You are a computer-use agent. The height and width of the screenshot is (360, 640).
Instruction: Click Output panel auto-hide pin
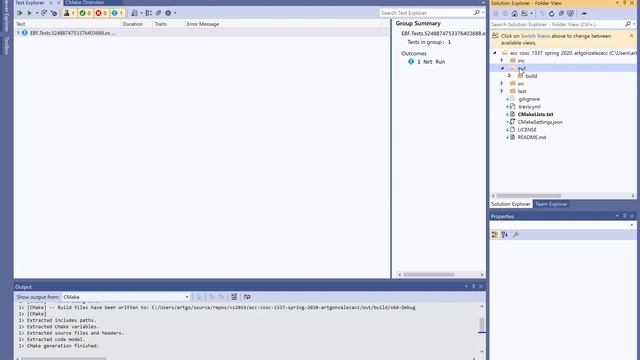click(473, 287)
